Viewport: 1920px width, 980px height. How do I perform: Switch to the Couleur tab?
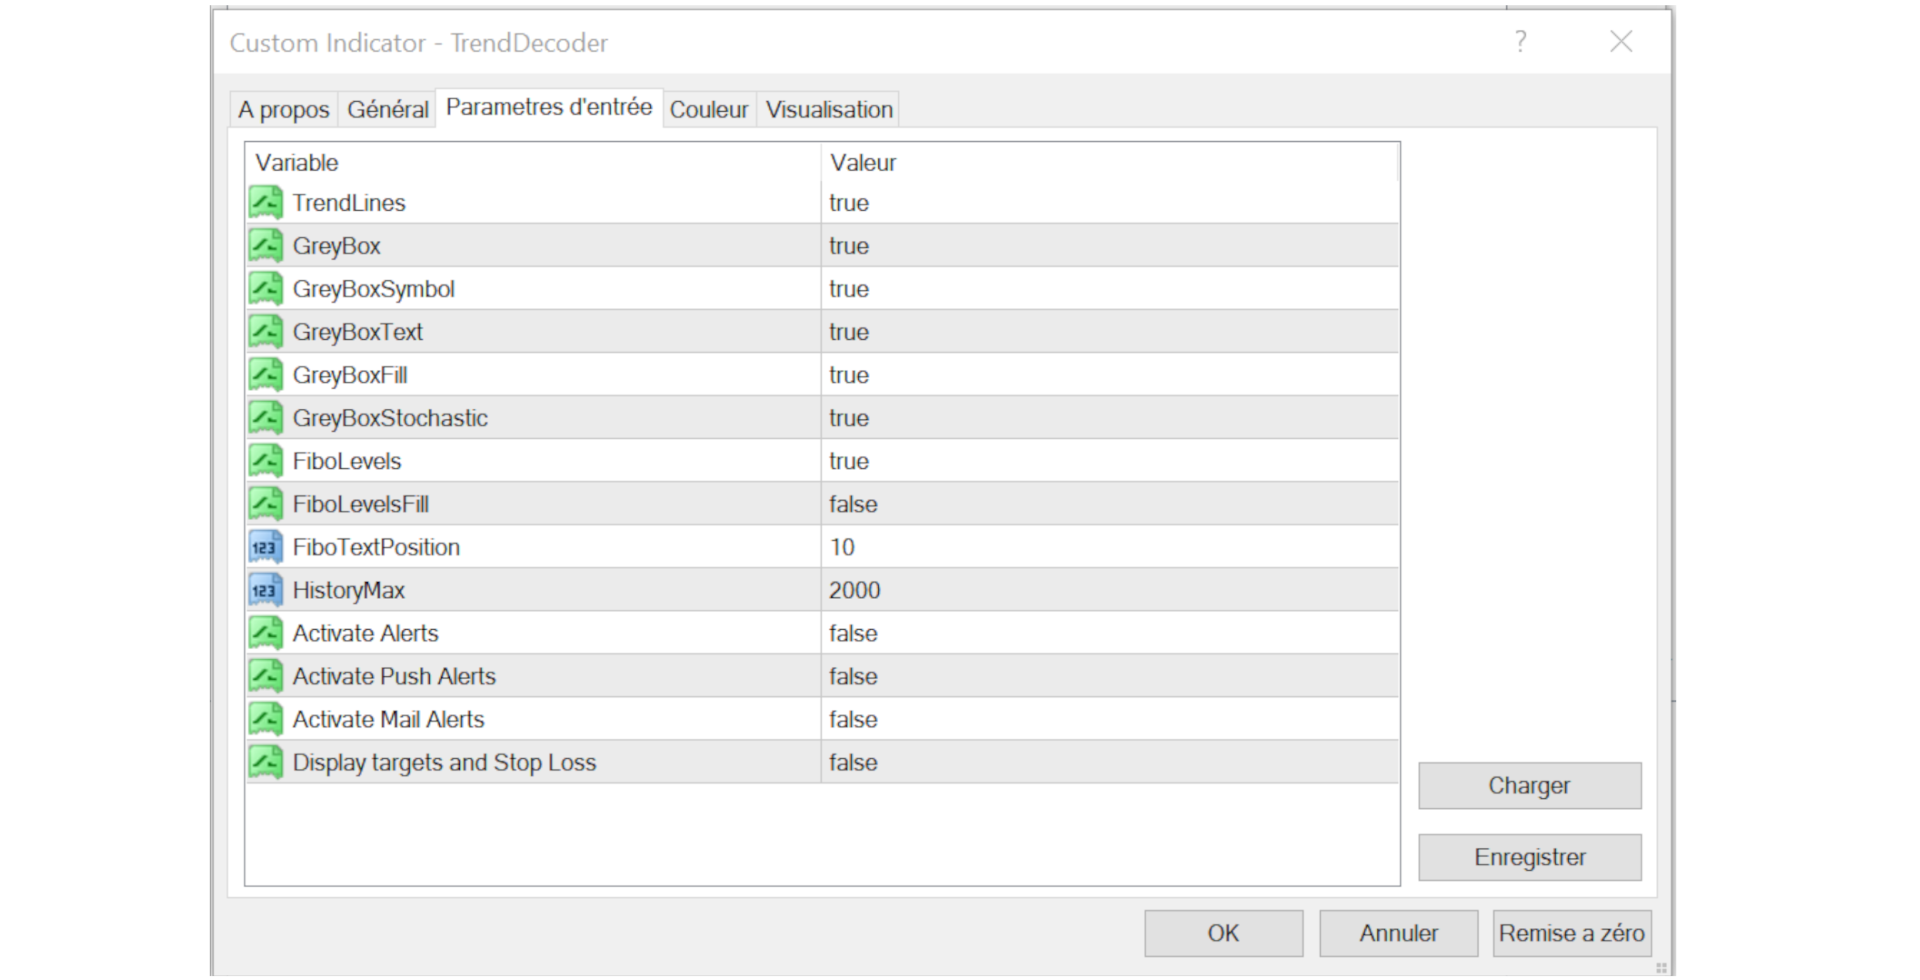[708, 110]
